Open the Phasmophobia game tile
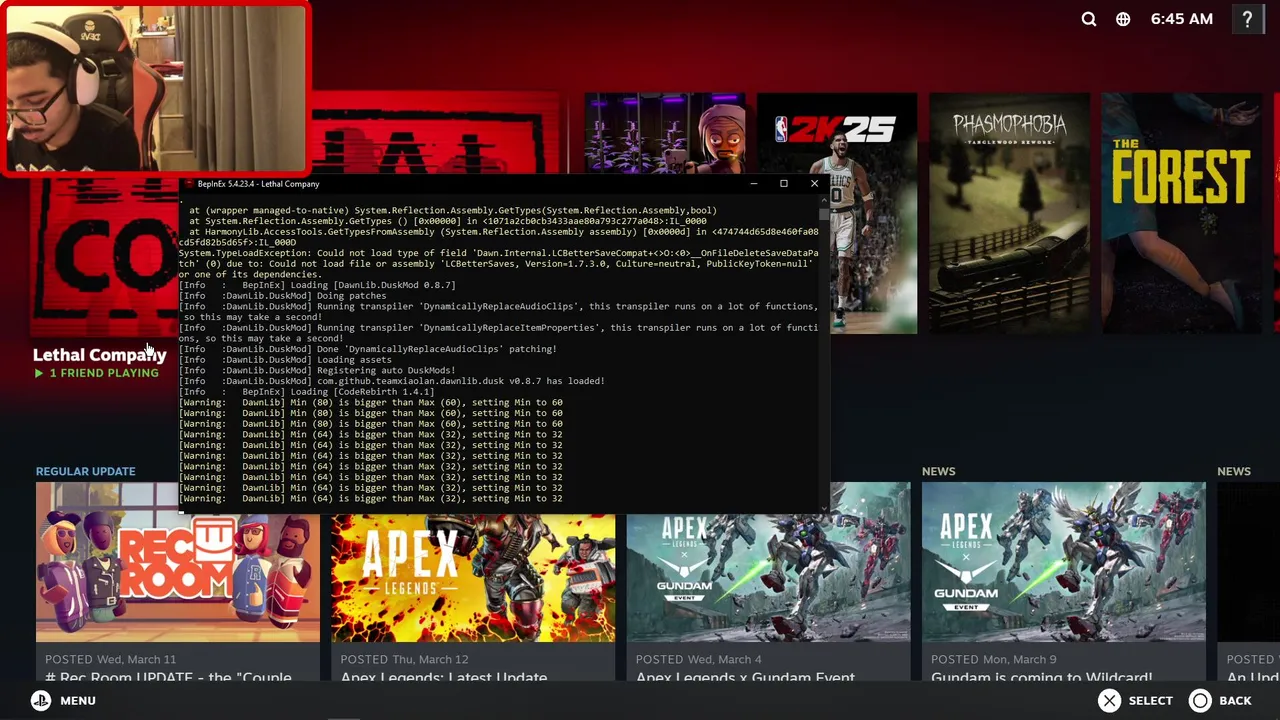Screen dimensions: 1280x720 [1009, 213]
